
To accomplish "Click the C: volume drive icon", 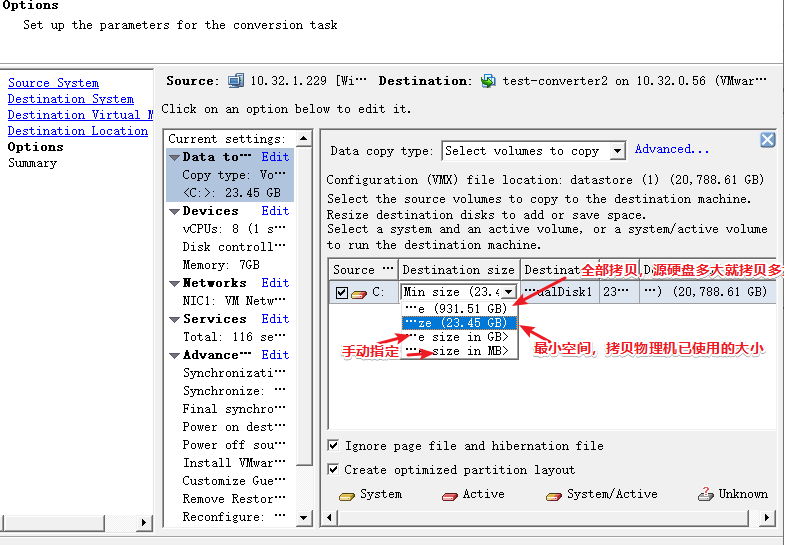I will point(359,293).
